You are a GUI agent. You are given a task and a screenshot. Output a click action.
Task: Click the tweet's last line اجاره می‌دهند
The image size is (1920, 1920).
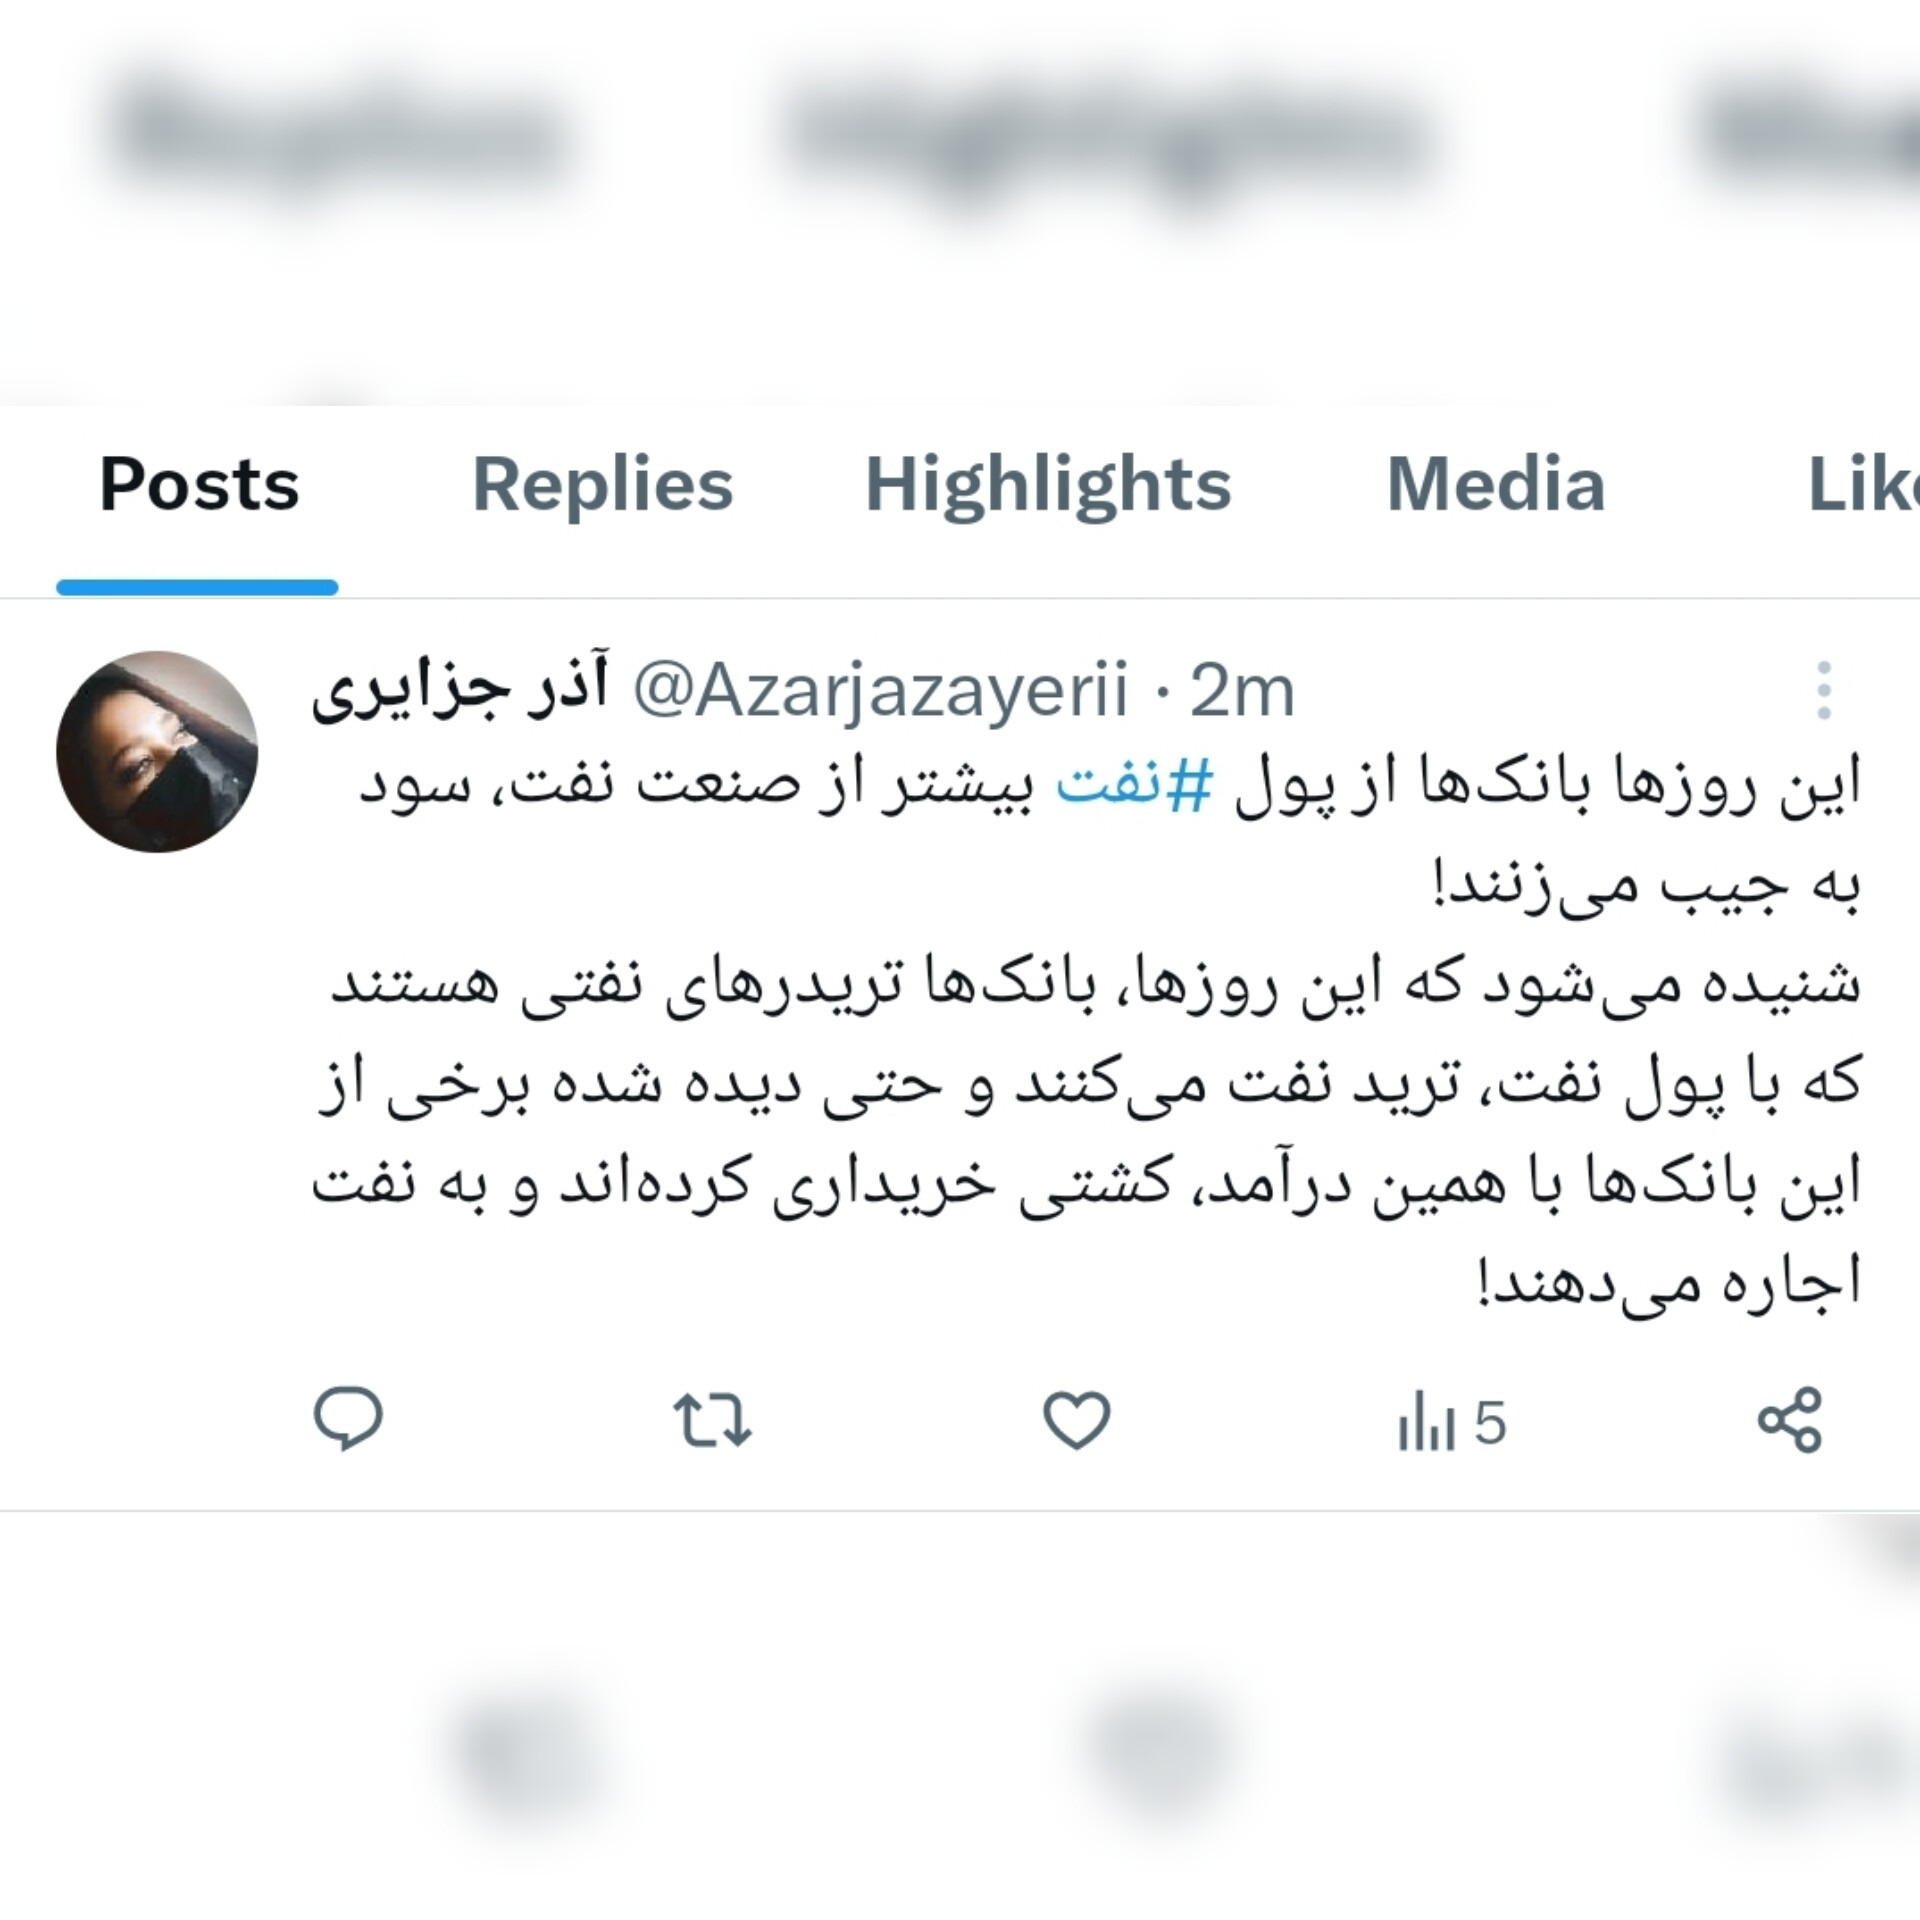(1668, 1284)
